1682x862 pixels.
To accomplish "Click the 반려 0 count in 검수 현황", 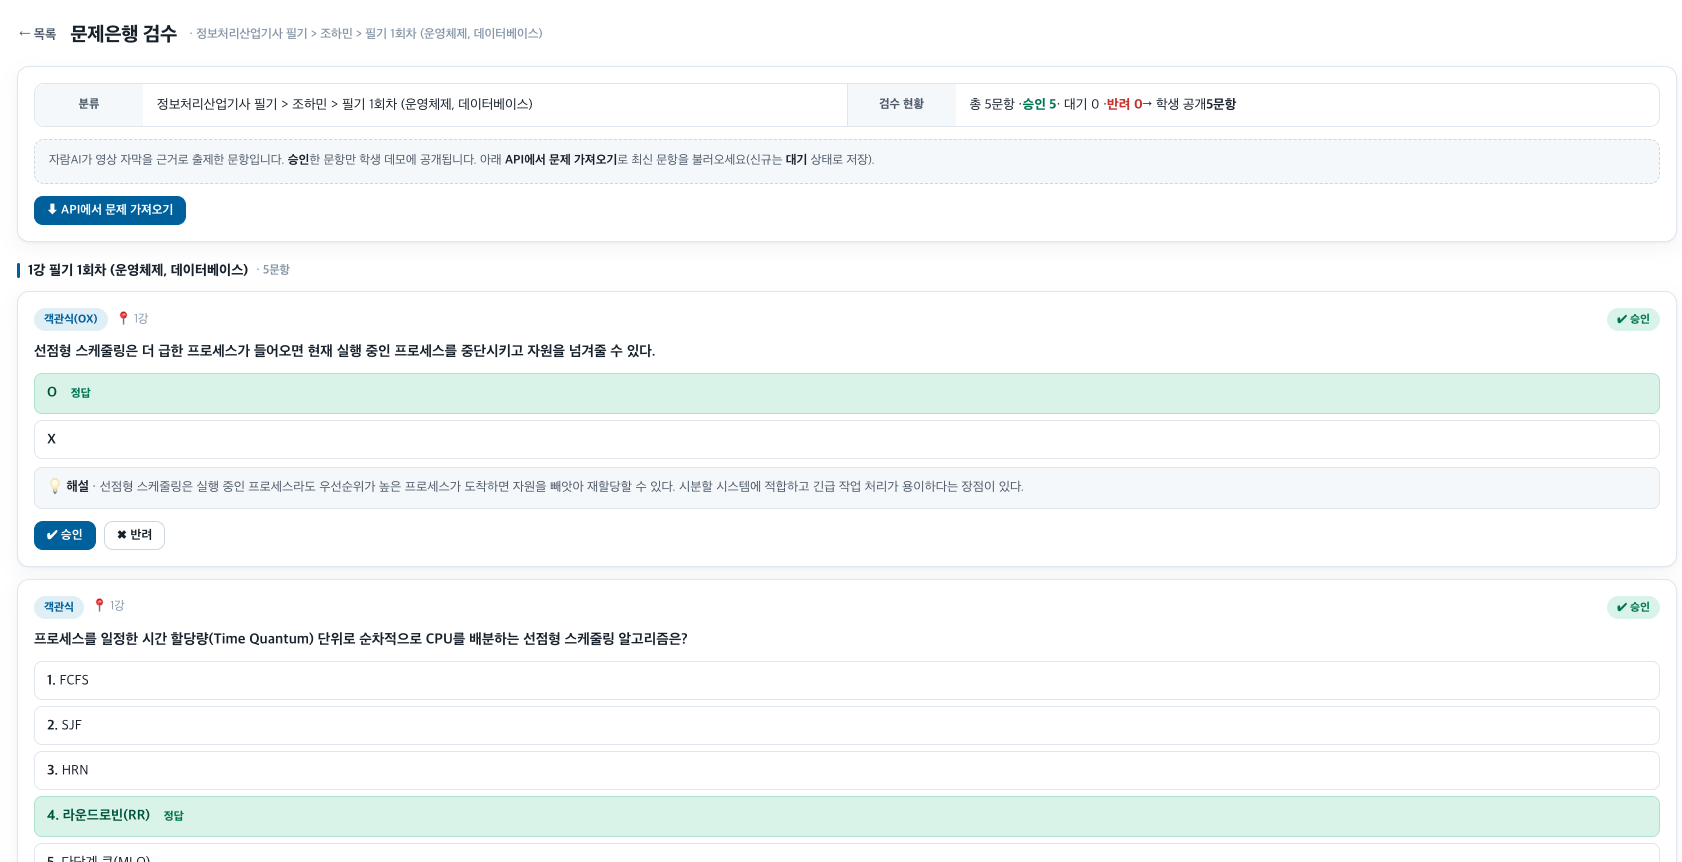I will click(x=1124, y=104).
